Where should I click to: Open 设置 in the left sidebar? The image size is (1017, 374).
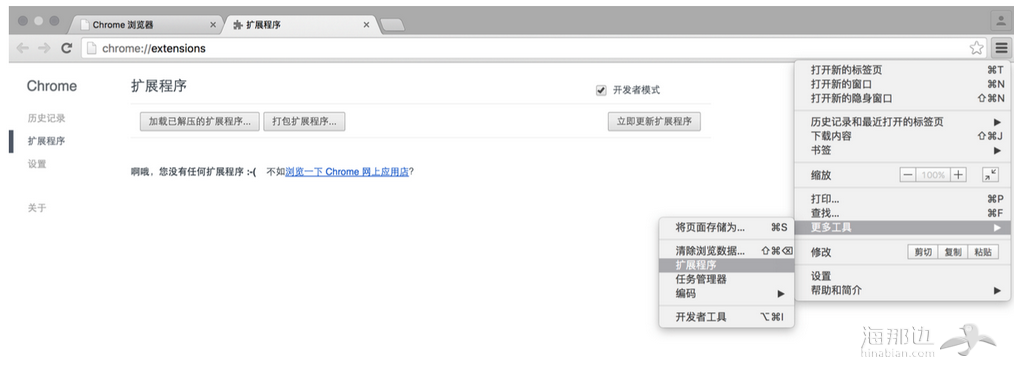coord(37,164)
